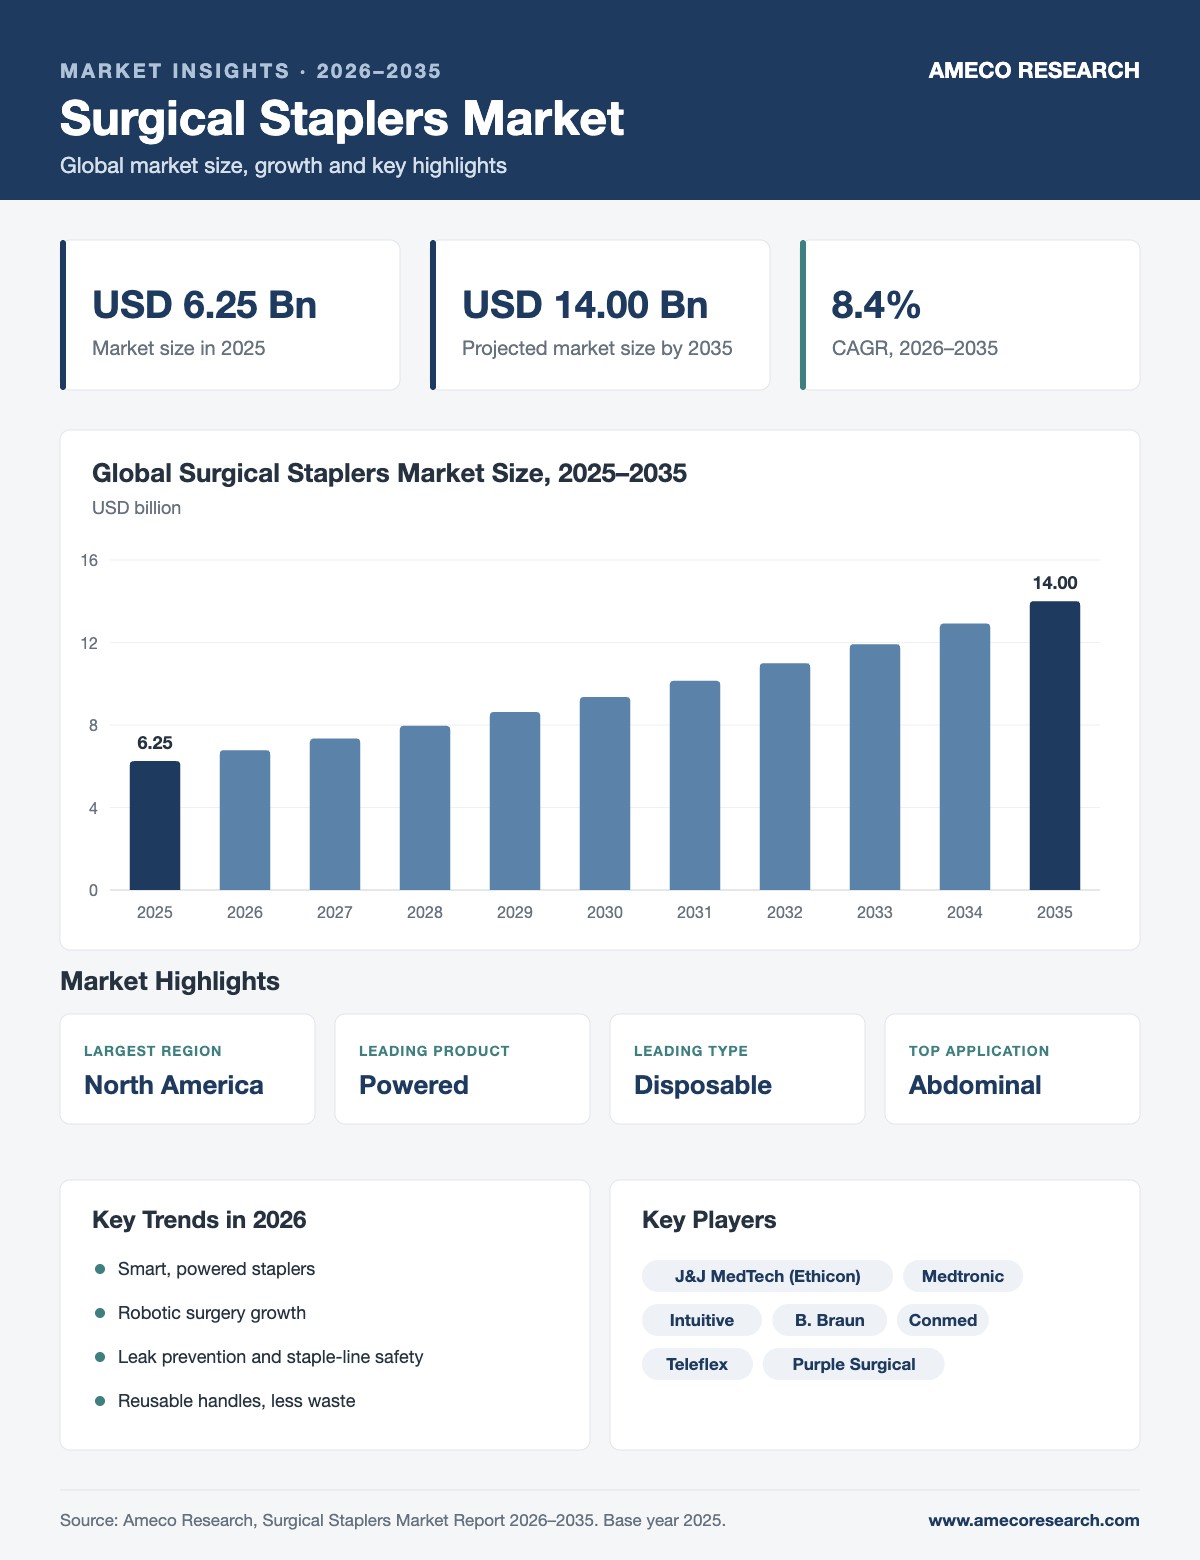Open the Powered leading product card
This screenshot has height=1560, width=1200.
[x=462, y=1069]
